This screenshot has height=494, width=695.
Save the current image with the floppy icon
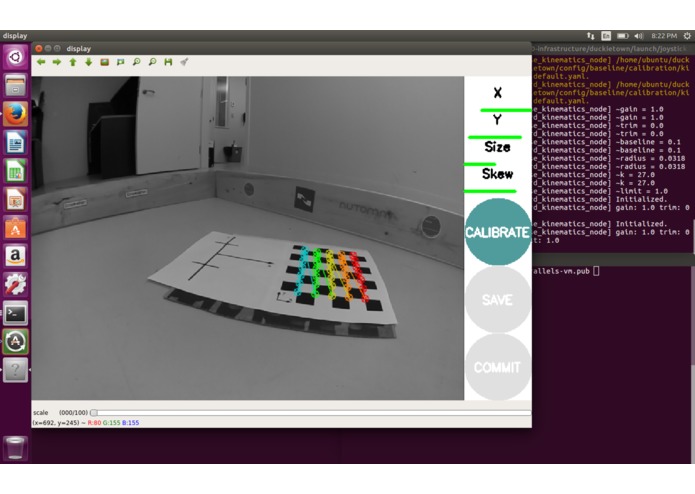coord(168,62)
